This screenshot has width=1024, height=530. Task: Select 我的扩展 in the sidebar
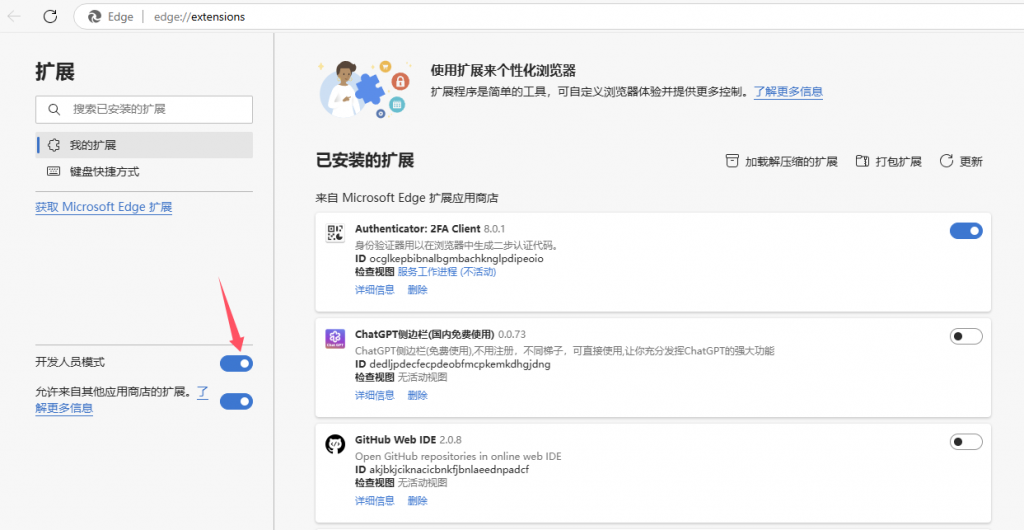click(92, 145)
